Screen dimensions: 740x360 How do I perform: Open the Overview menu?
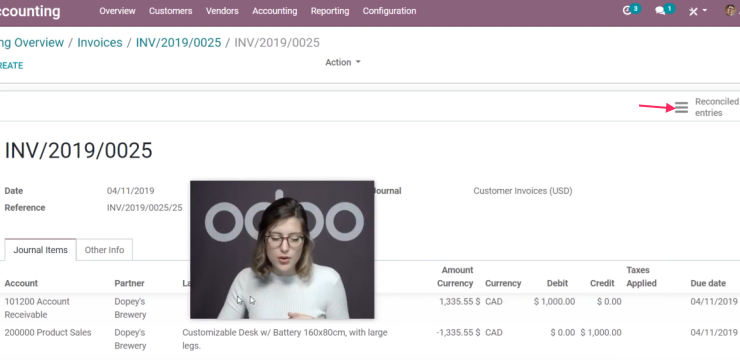[117, 11]
